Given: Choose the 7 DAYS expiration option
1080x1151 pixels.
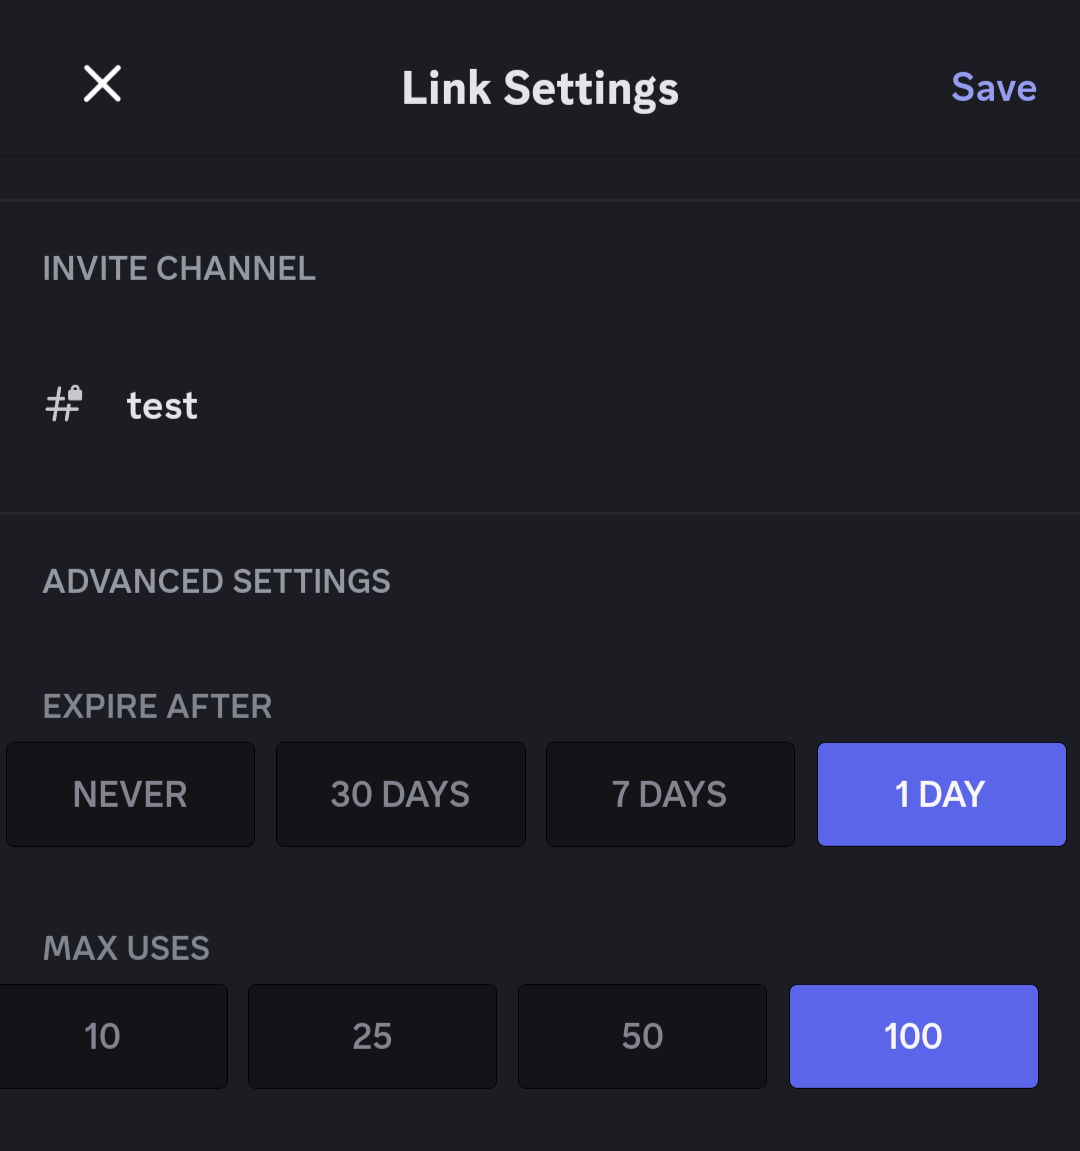Looking at the screenshot, I should tap(670, 795).
